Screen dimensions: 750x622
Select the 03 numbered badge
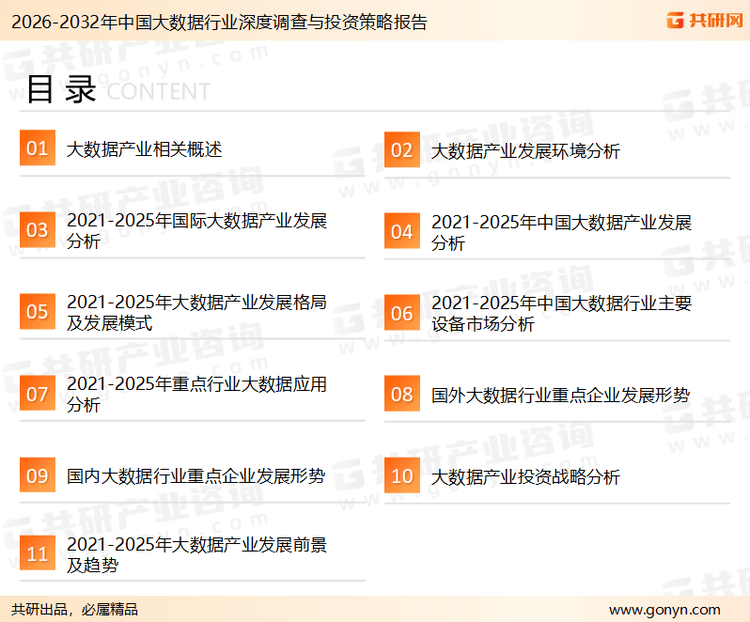pos(37,231)
